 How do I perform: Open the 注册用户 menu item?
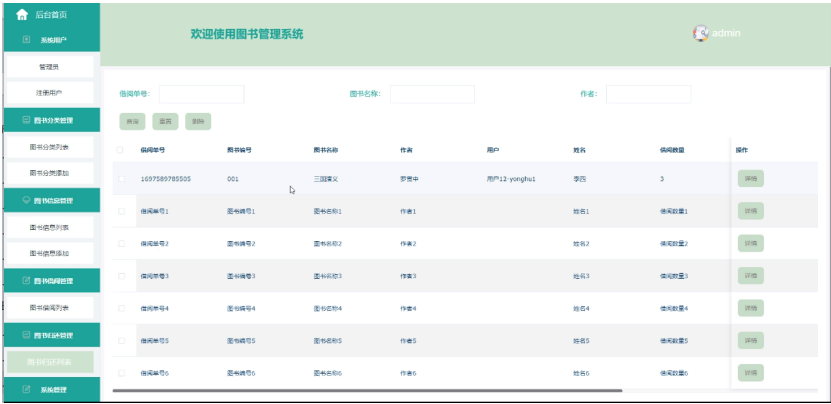[x=50, y=93]
